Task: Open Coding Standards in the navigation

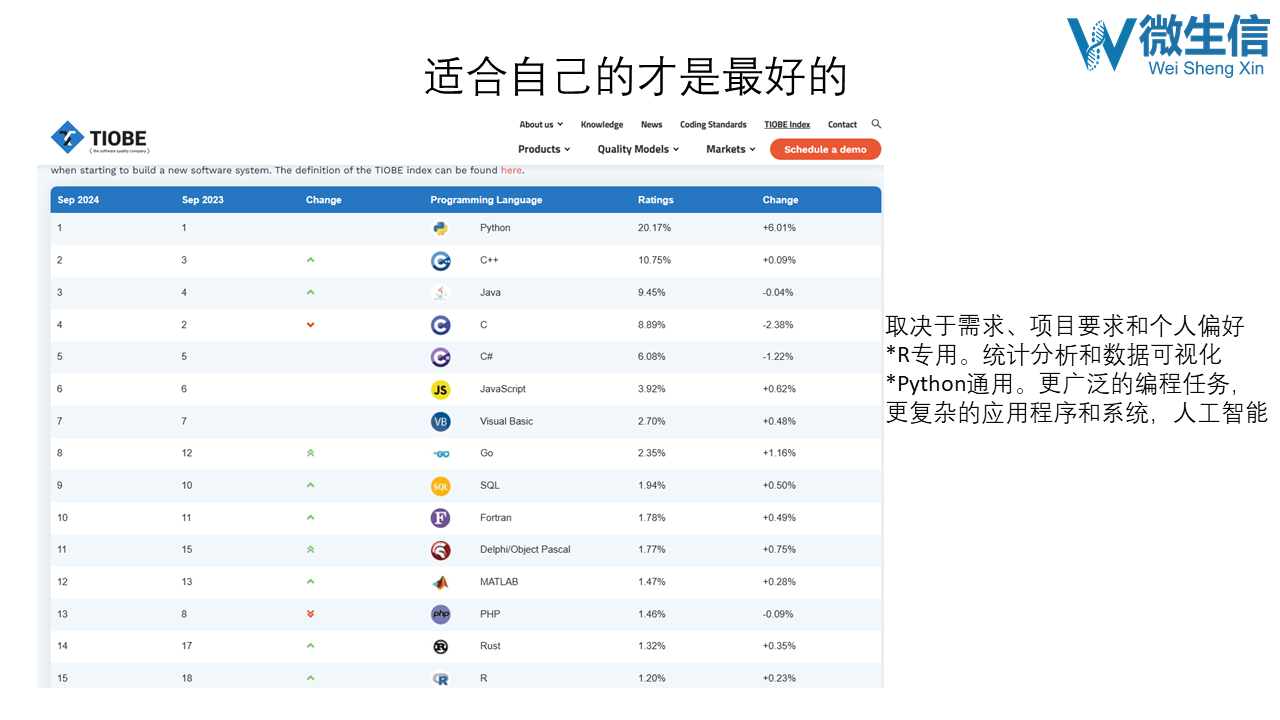Action: click(713, 125)
